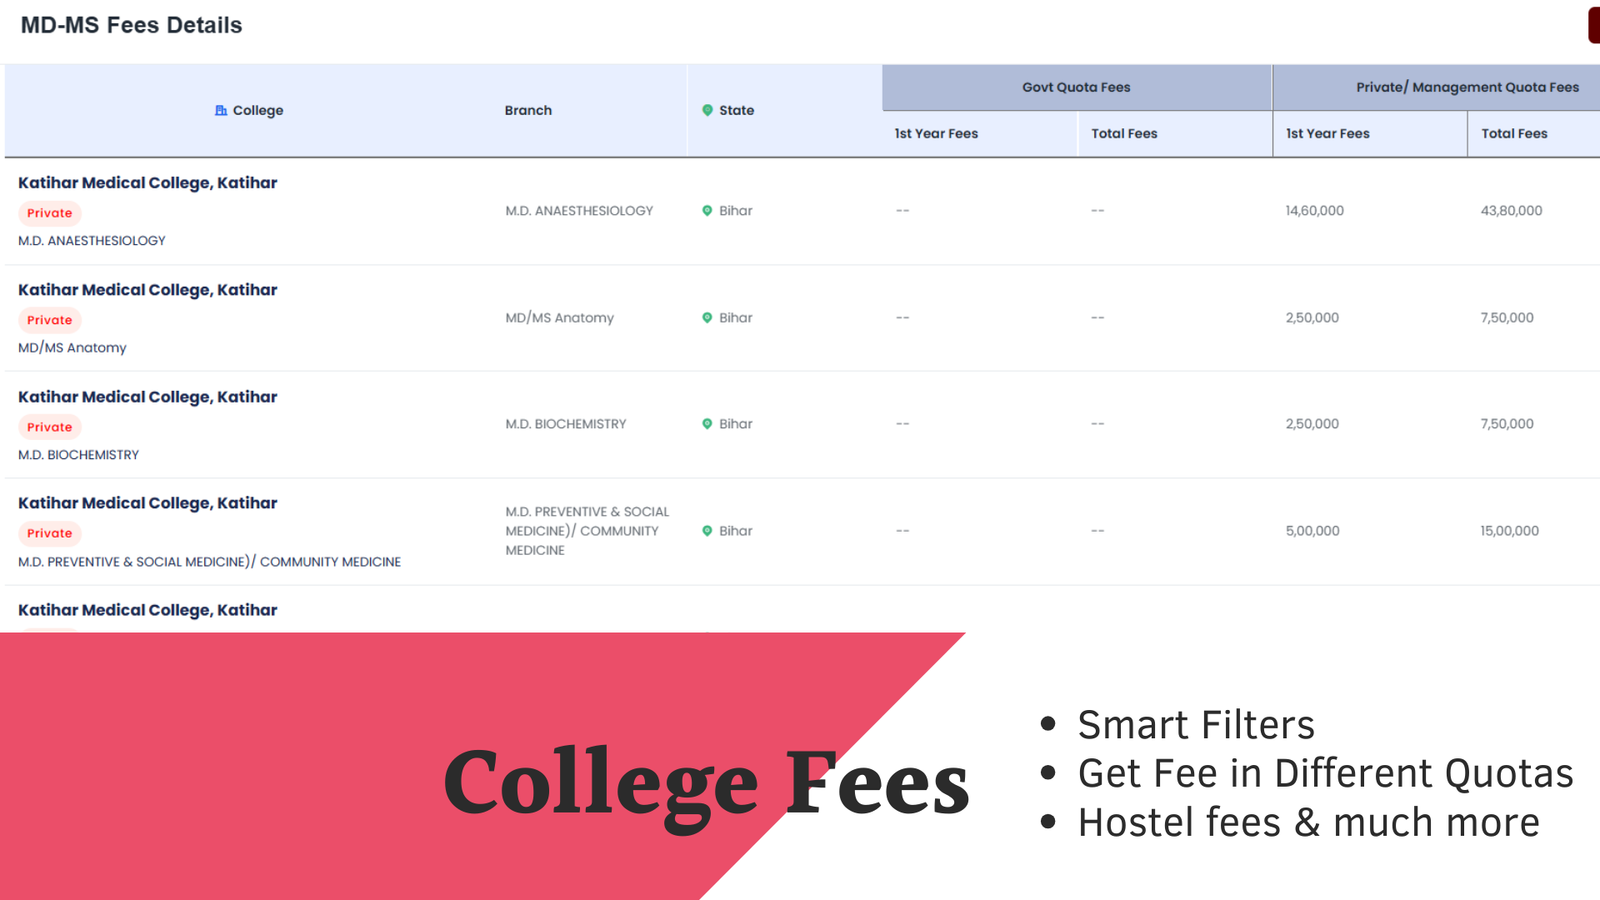Select the Private tag in Biochemistry row
The width and height of the screenshot is (1600, 900).
50,427
